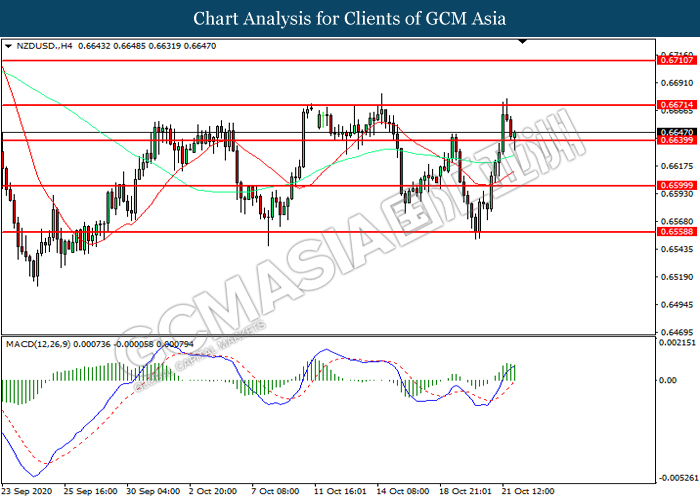Viewport: 700px width, 500px height.
Task: Click the NZDUSD.,H4 symbol title text
Action: tap(44, 46)
